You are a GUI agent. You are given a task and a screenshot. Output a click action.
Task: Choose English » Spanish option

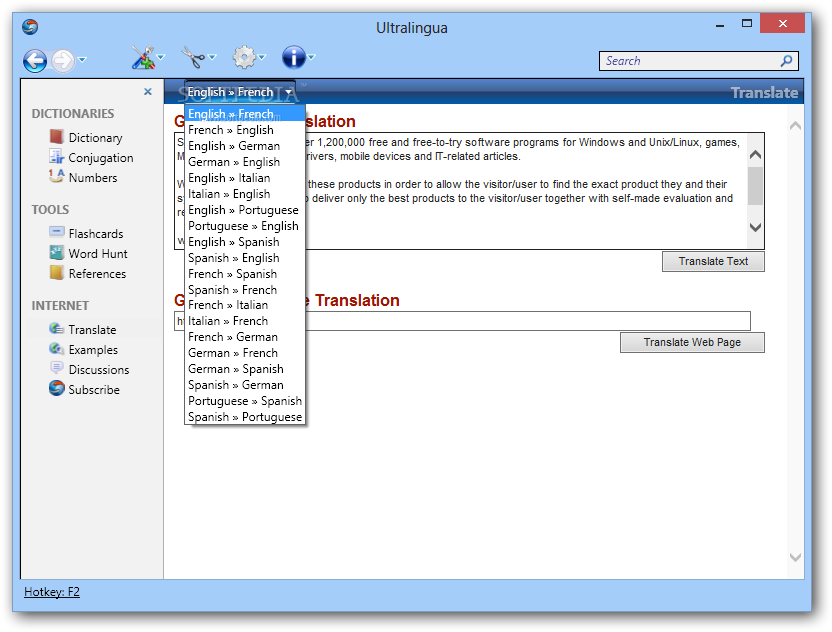click(245, 242)
